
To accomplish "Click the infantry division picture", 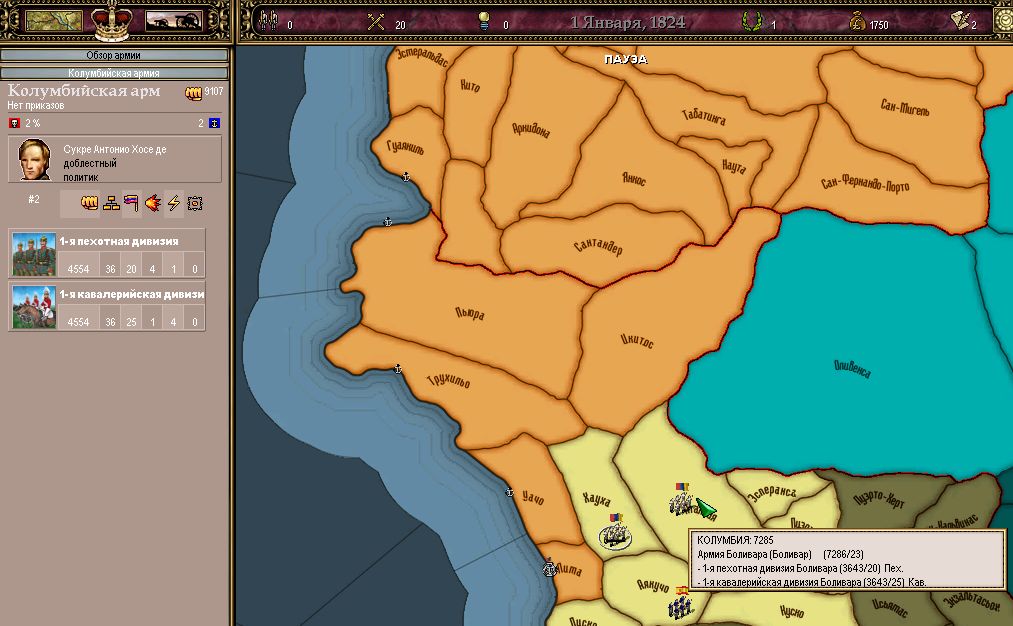I will (34, 254).
